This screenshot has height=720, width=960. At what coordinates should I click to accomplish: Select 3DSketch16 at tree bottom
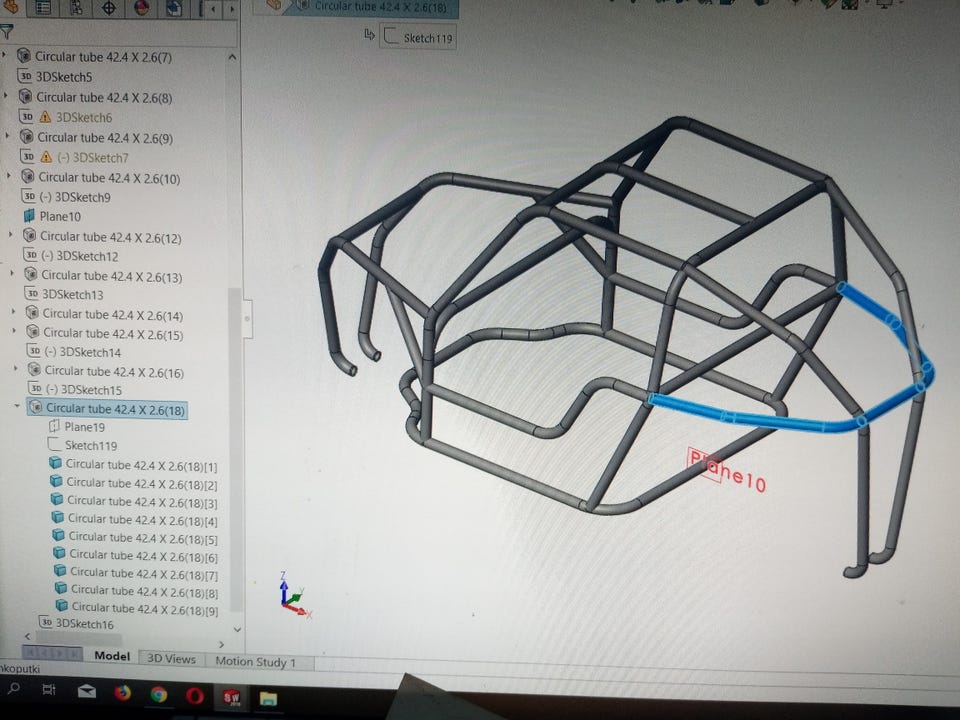point(84,624)
